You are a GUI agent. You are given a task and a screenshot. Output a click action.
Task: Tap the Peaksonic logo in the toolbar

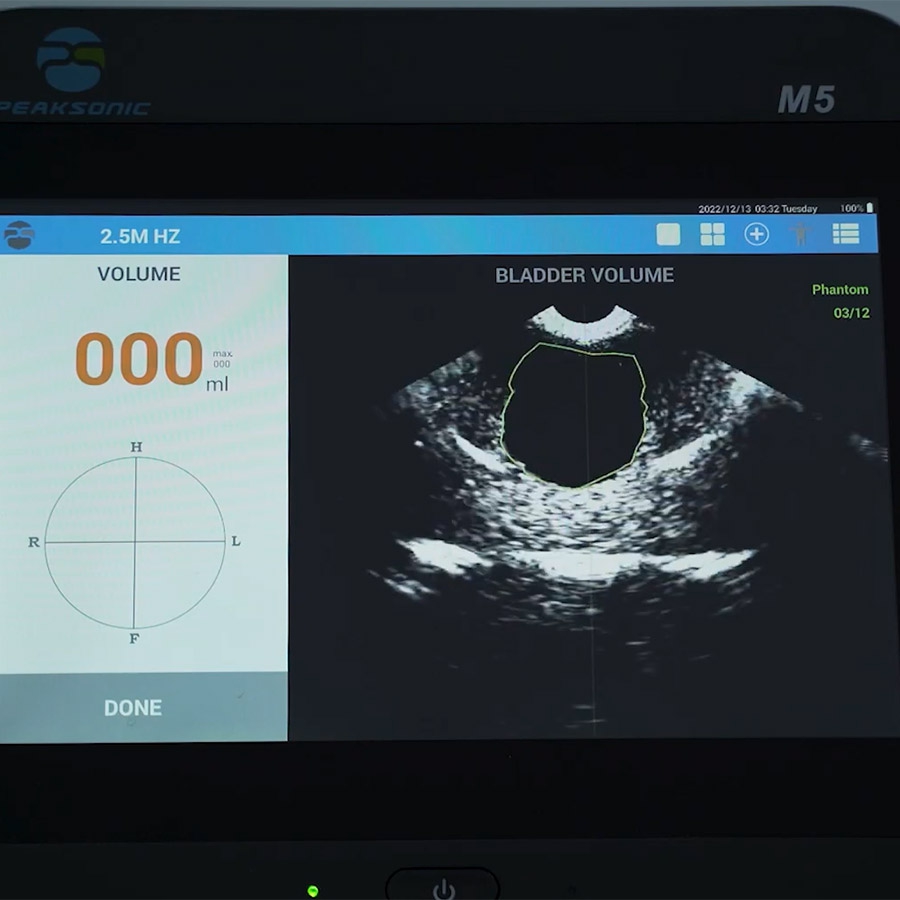click(x=19, y=235)
